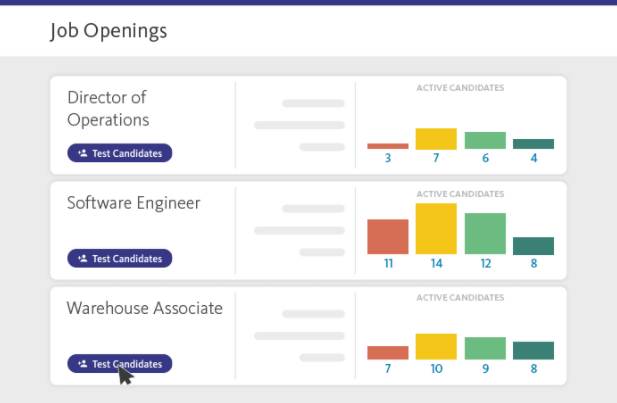The image size is (617, 403).
Task: Click Test Candidates for Software Engineer
Action: [x=120, y=258]
